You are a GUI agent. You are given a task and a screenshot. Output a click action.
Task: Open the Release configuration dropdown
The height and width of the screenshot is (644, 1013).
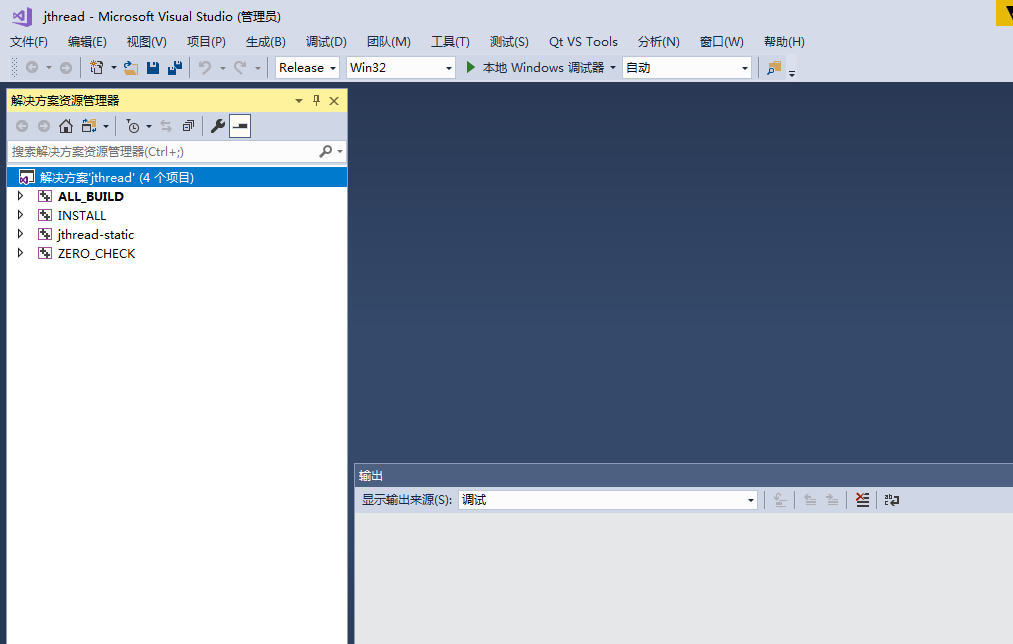click(x=307, y=67)
